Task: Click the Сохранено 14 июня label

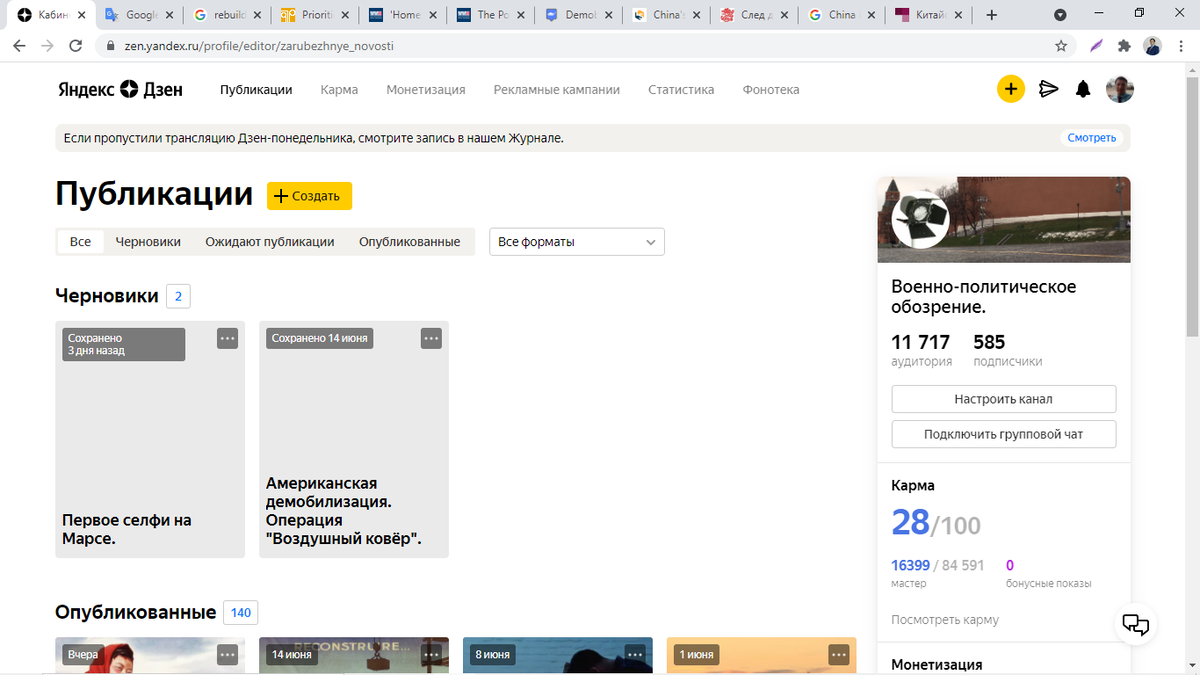Action: [319, 338]
